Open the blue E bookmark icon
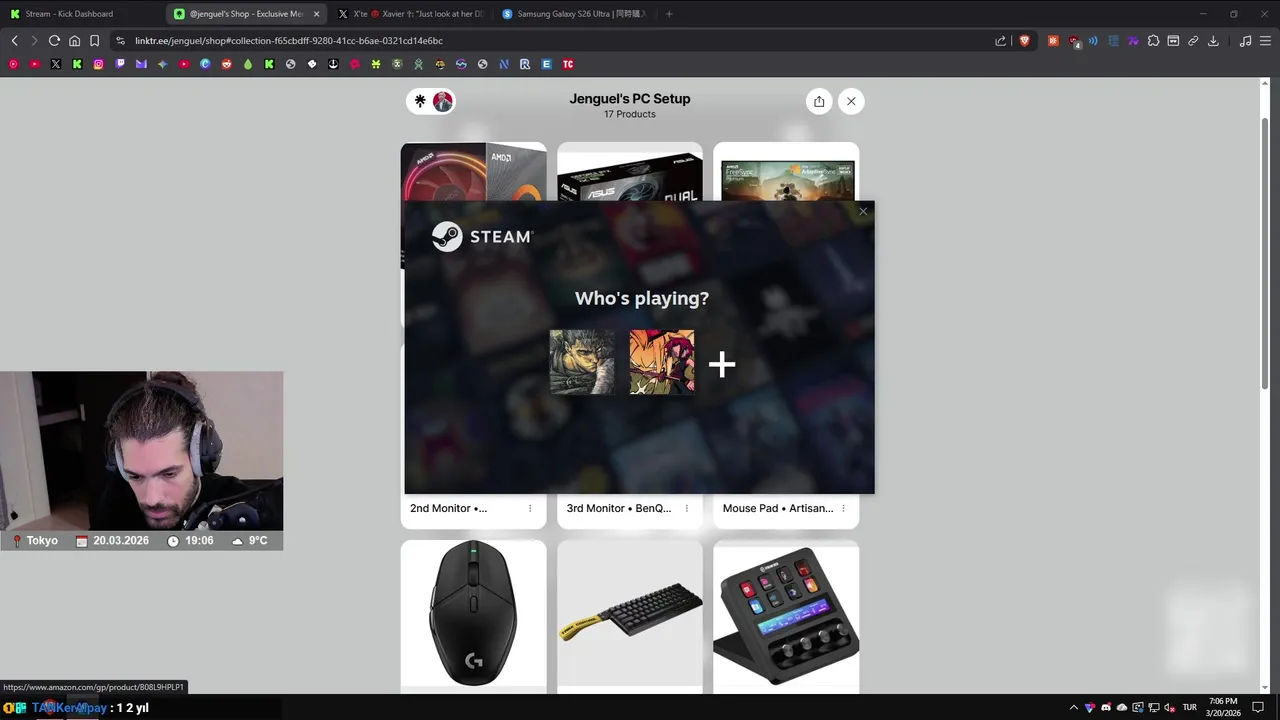Viewport: 1280px width, 720px height. (x=546, y=64)
